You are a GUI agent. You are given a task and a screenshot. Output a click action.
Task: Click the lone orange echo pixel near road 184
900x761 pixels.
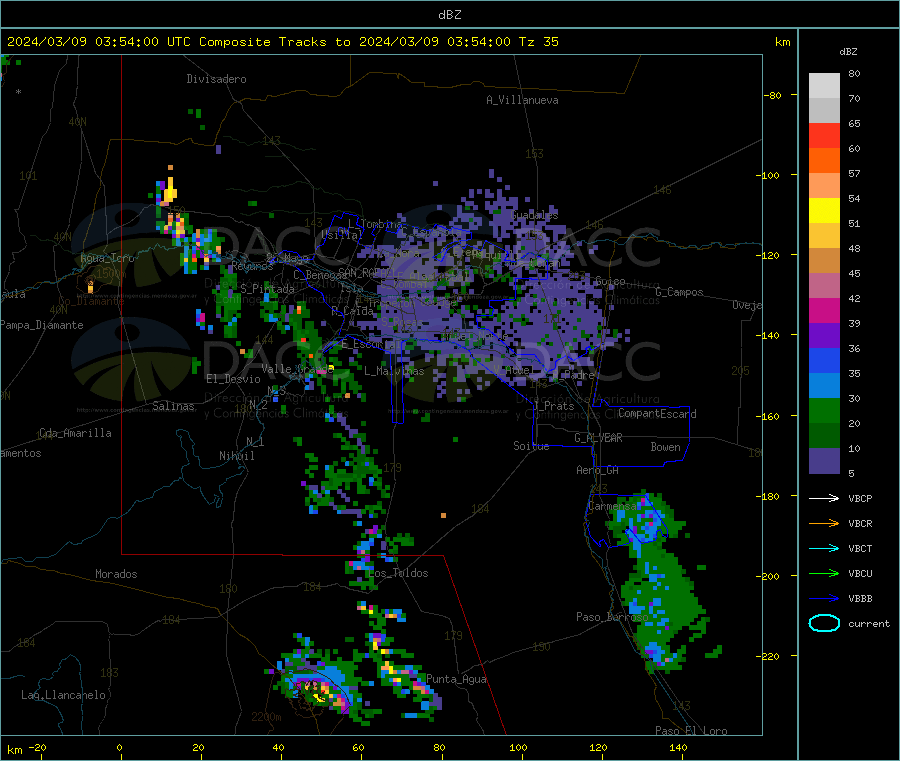[x=443, y=515]
